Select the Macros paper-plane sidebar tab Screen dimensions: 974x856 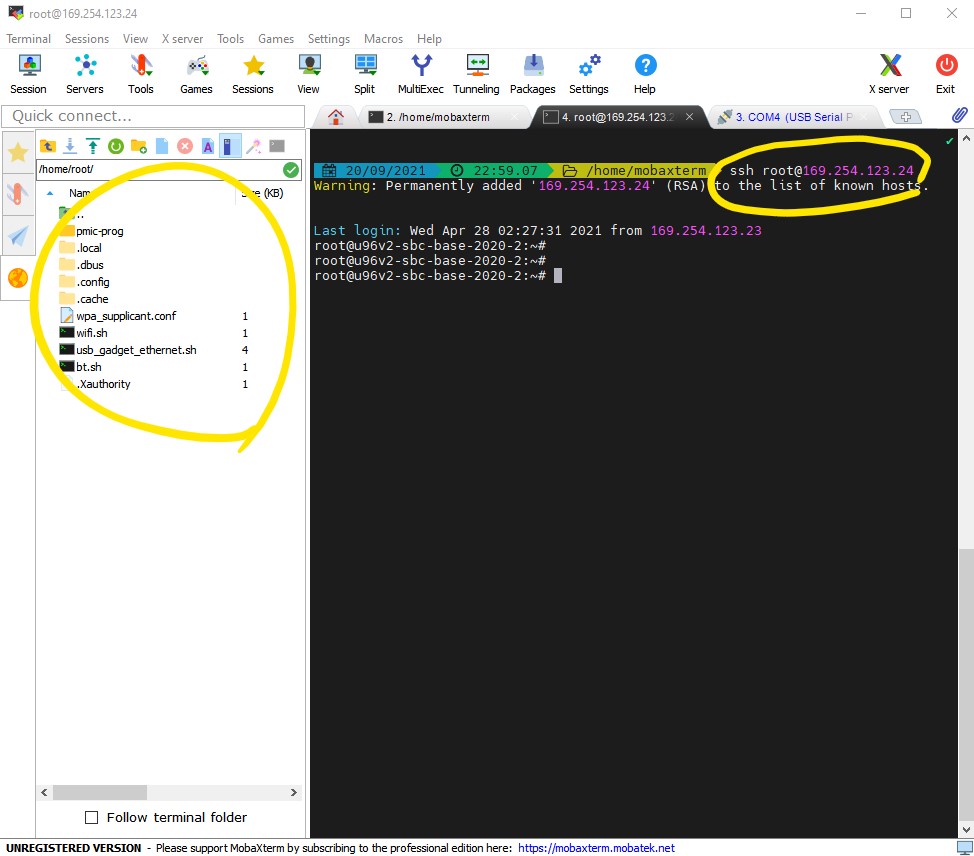point(18,235)
